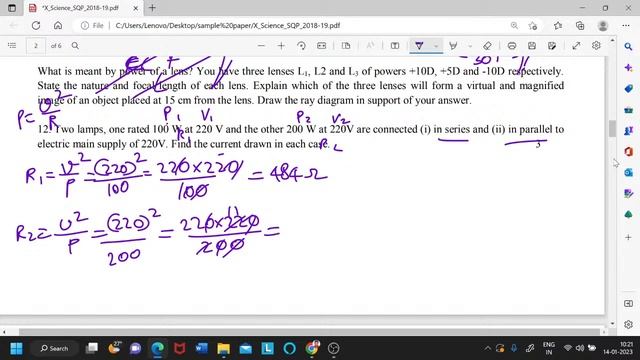Click the address bar file path
The width and height of the screenshot is (640, 360).
(x=228, y=25)
